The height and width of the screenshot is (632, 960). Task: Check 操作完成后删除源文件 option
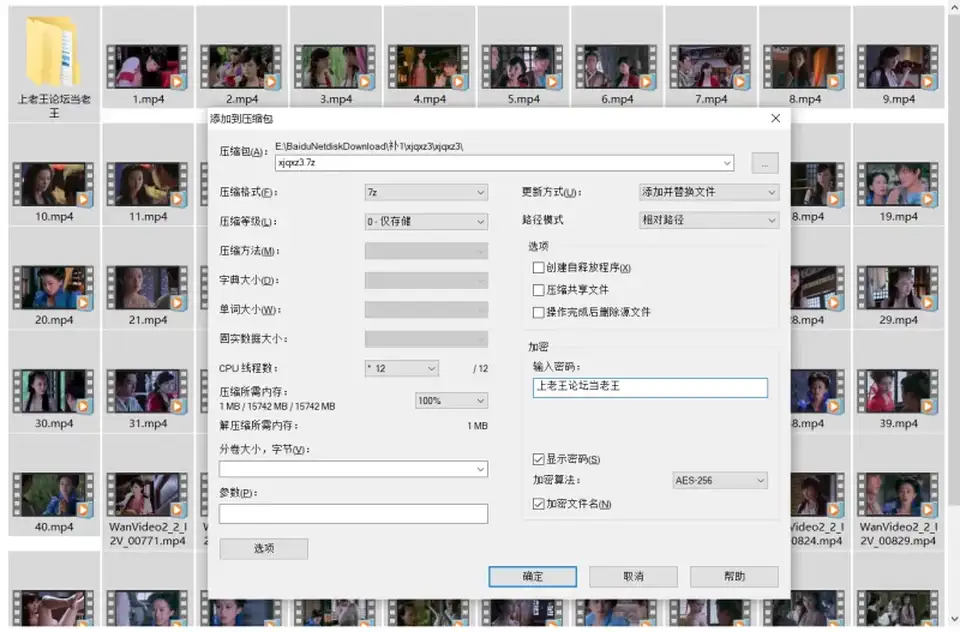pos(538,312)
